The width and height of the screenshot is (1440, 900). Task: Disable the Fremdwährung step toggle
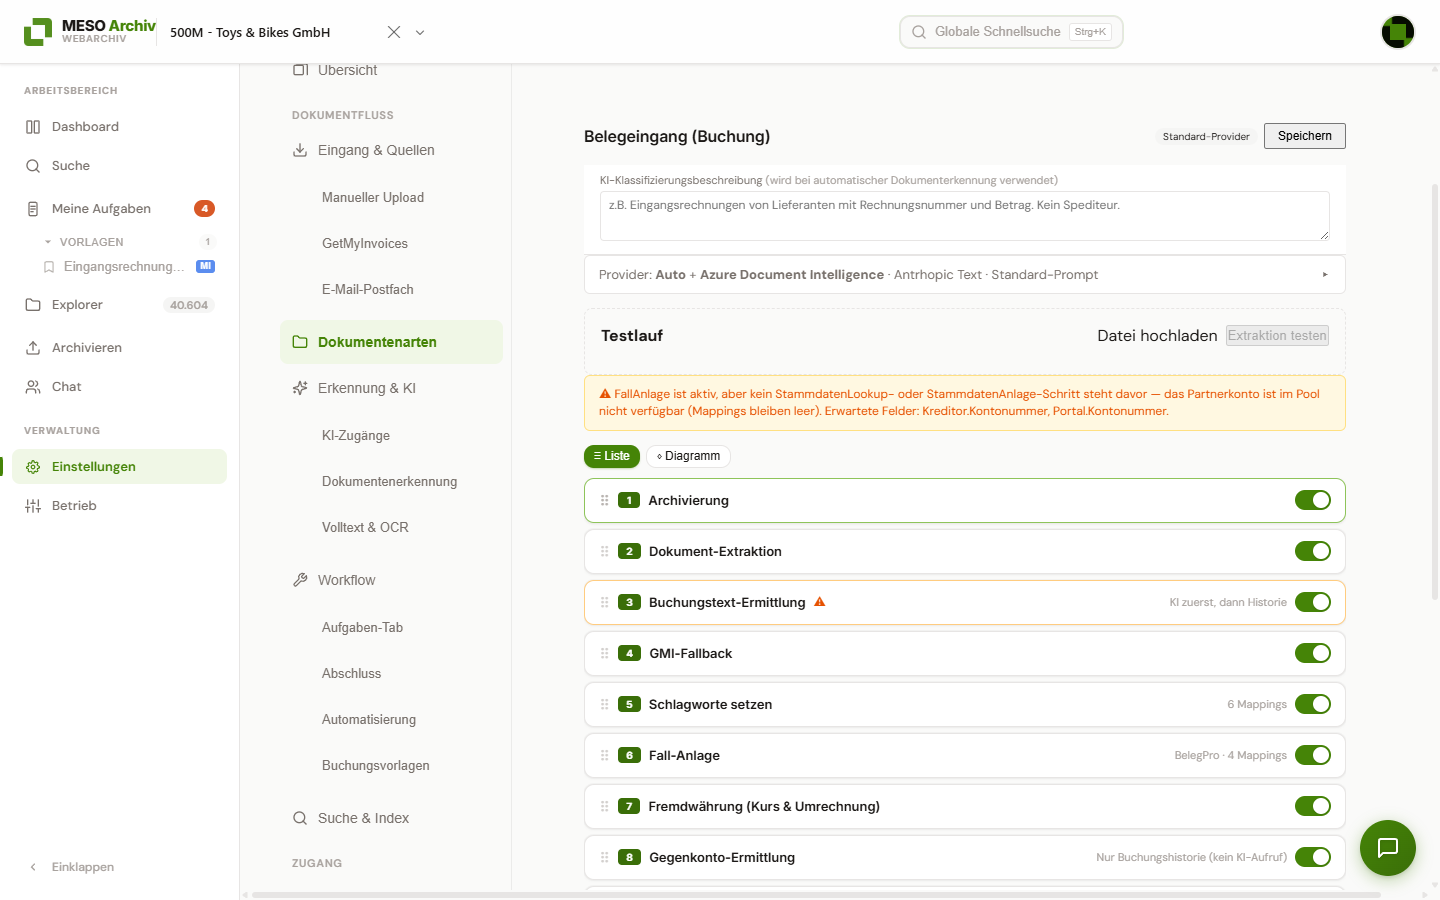(x=1313, y=806)
